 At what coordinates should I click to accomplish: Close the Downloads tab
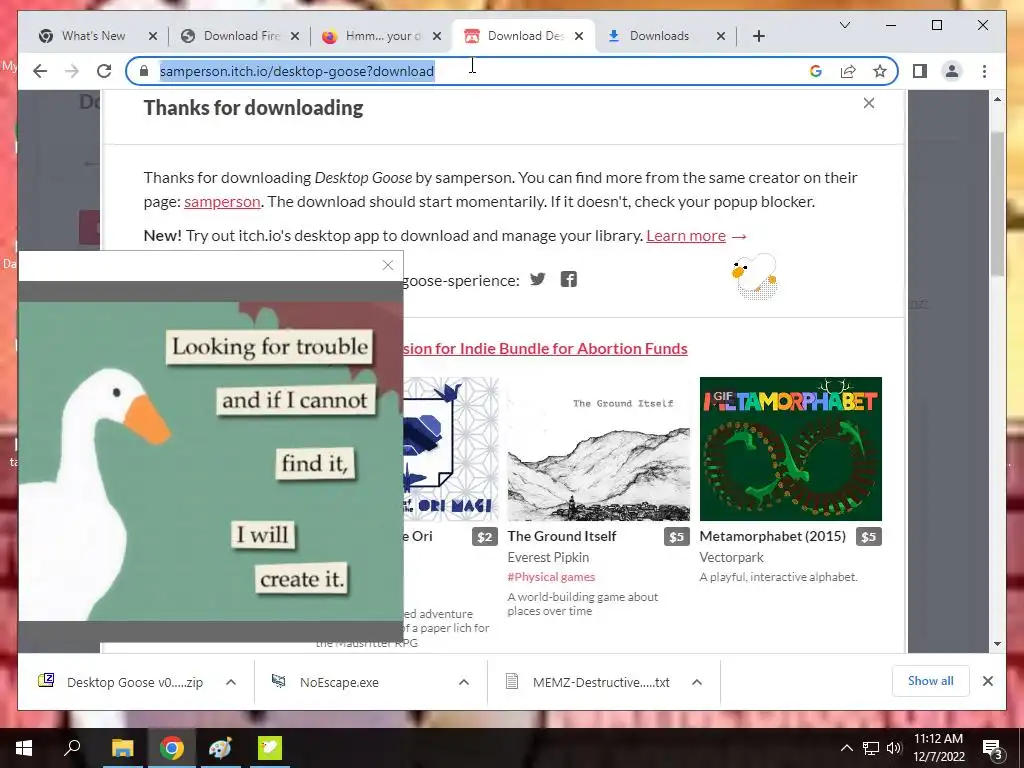tap(721, 36)
